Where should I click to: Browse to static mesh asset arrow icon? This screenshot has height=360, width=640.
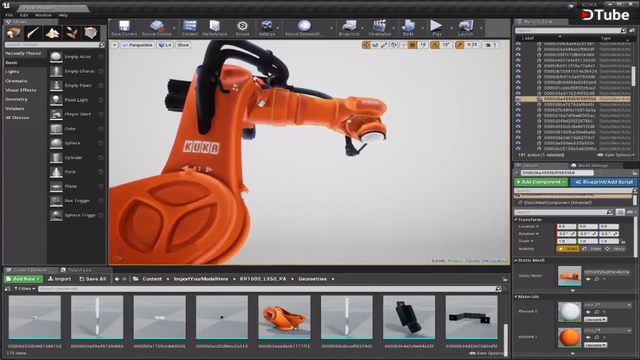pyautogui.click(x=588, y=279)
